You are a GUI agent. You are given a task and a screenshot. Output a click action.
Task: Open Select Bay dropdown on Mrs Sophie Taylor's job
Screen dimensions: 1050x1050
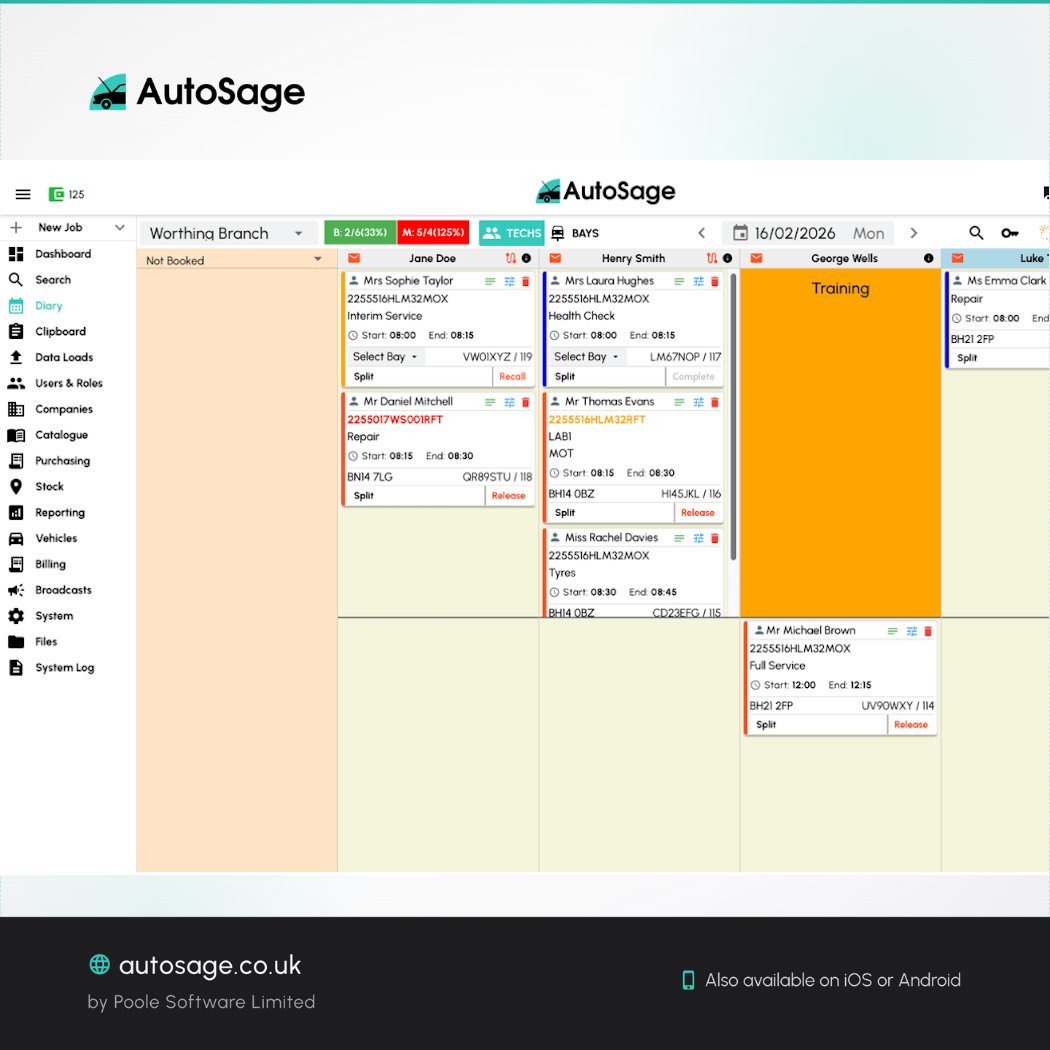(x=384, y=356)
